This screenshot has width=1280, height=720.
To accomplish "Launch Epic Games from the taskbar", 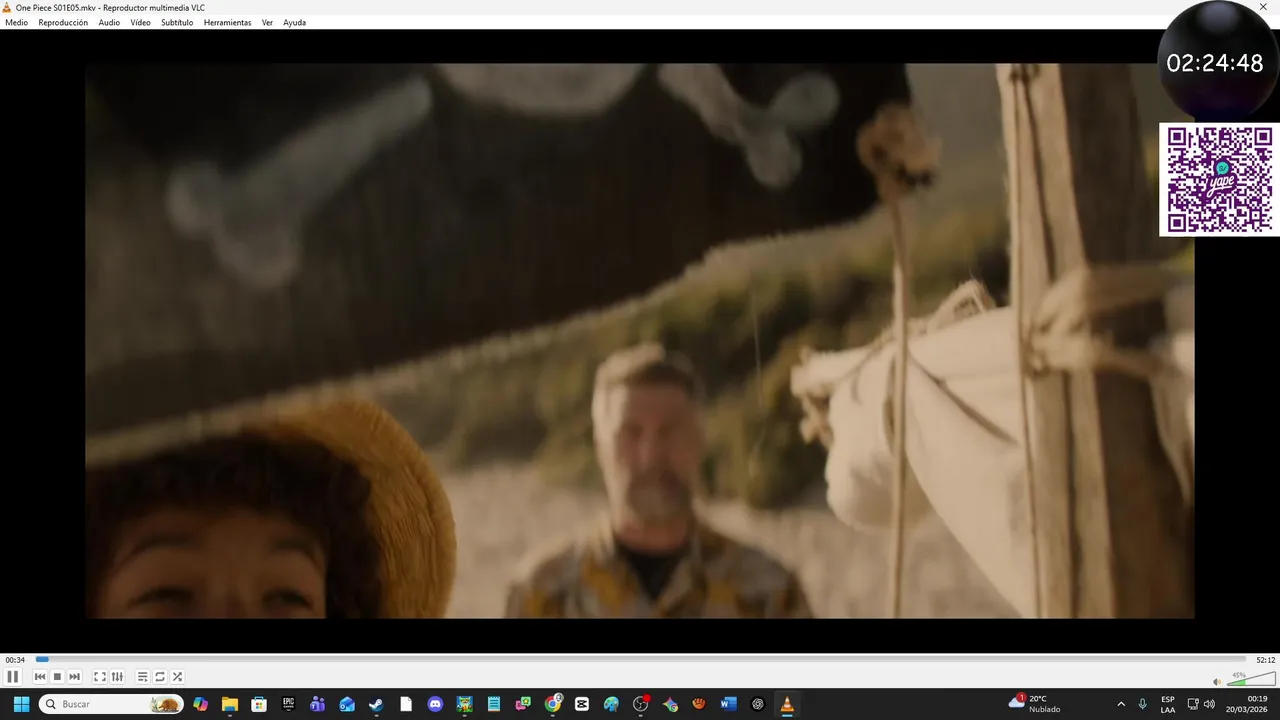I will (x=288, y=704).
